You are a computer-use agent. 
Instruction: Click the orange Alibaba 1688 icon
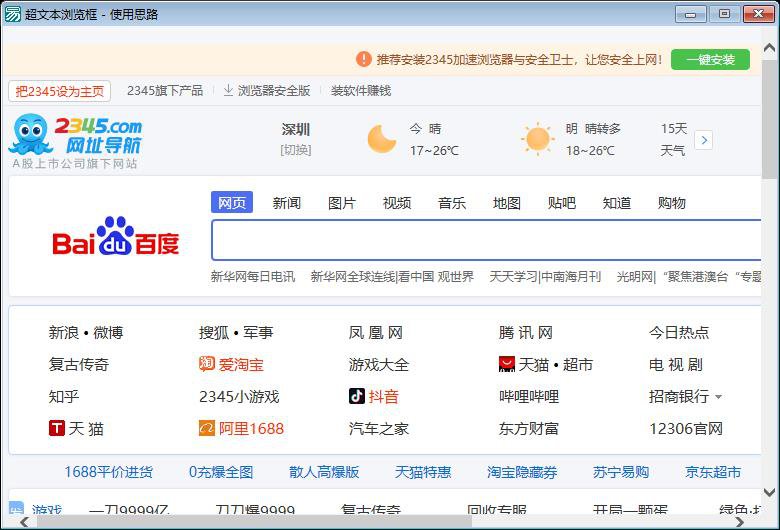207,429
